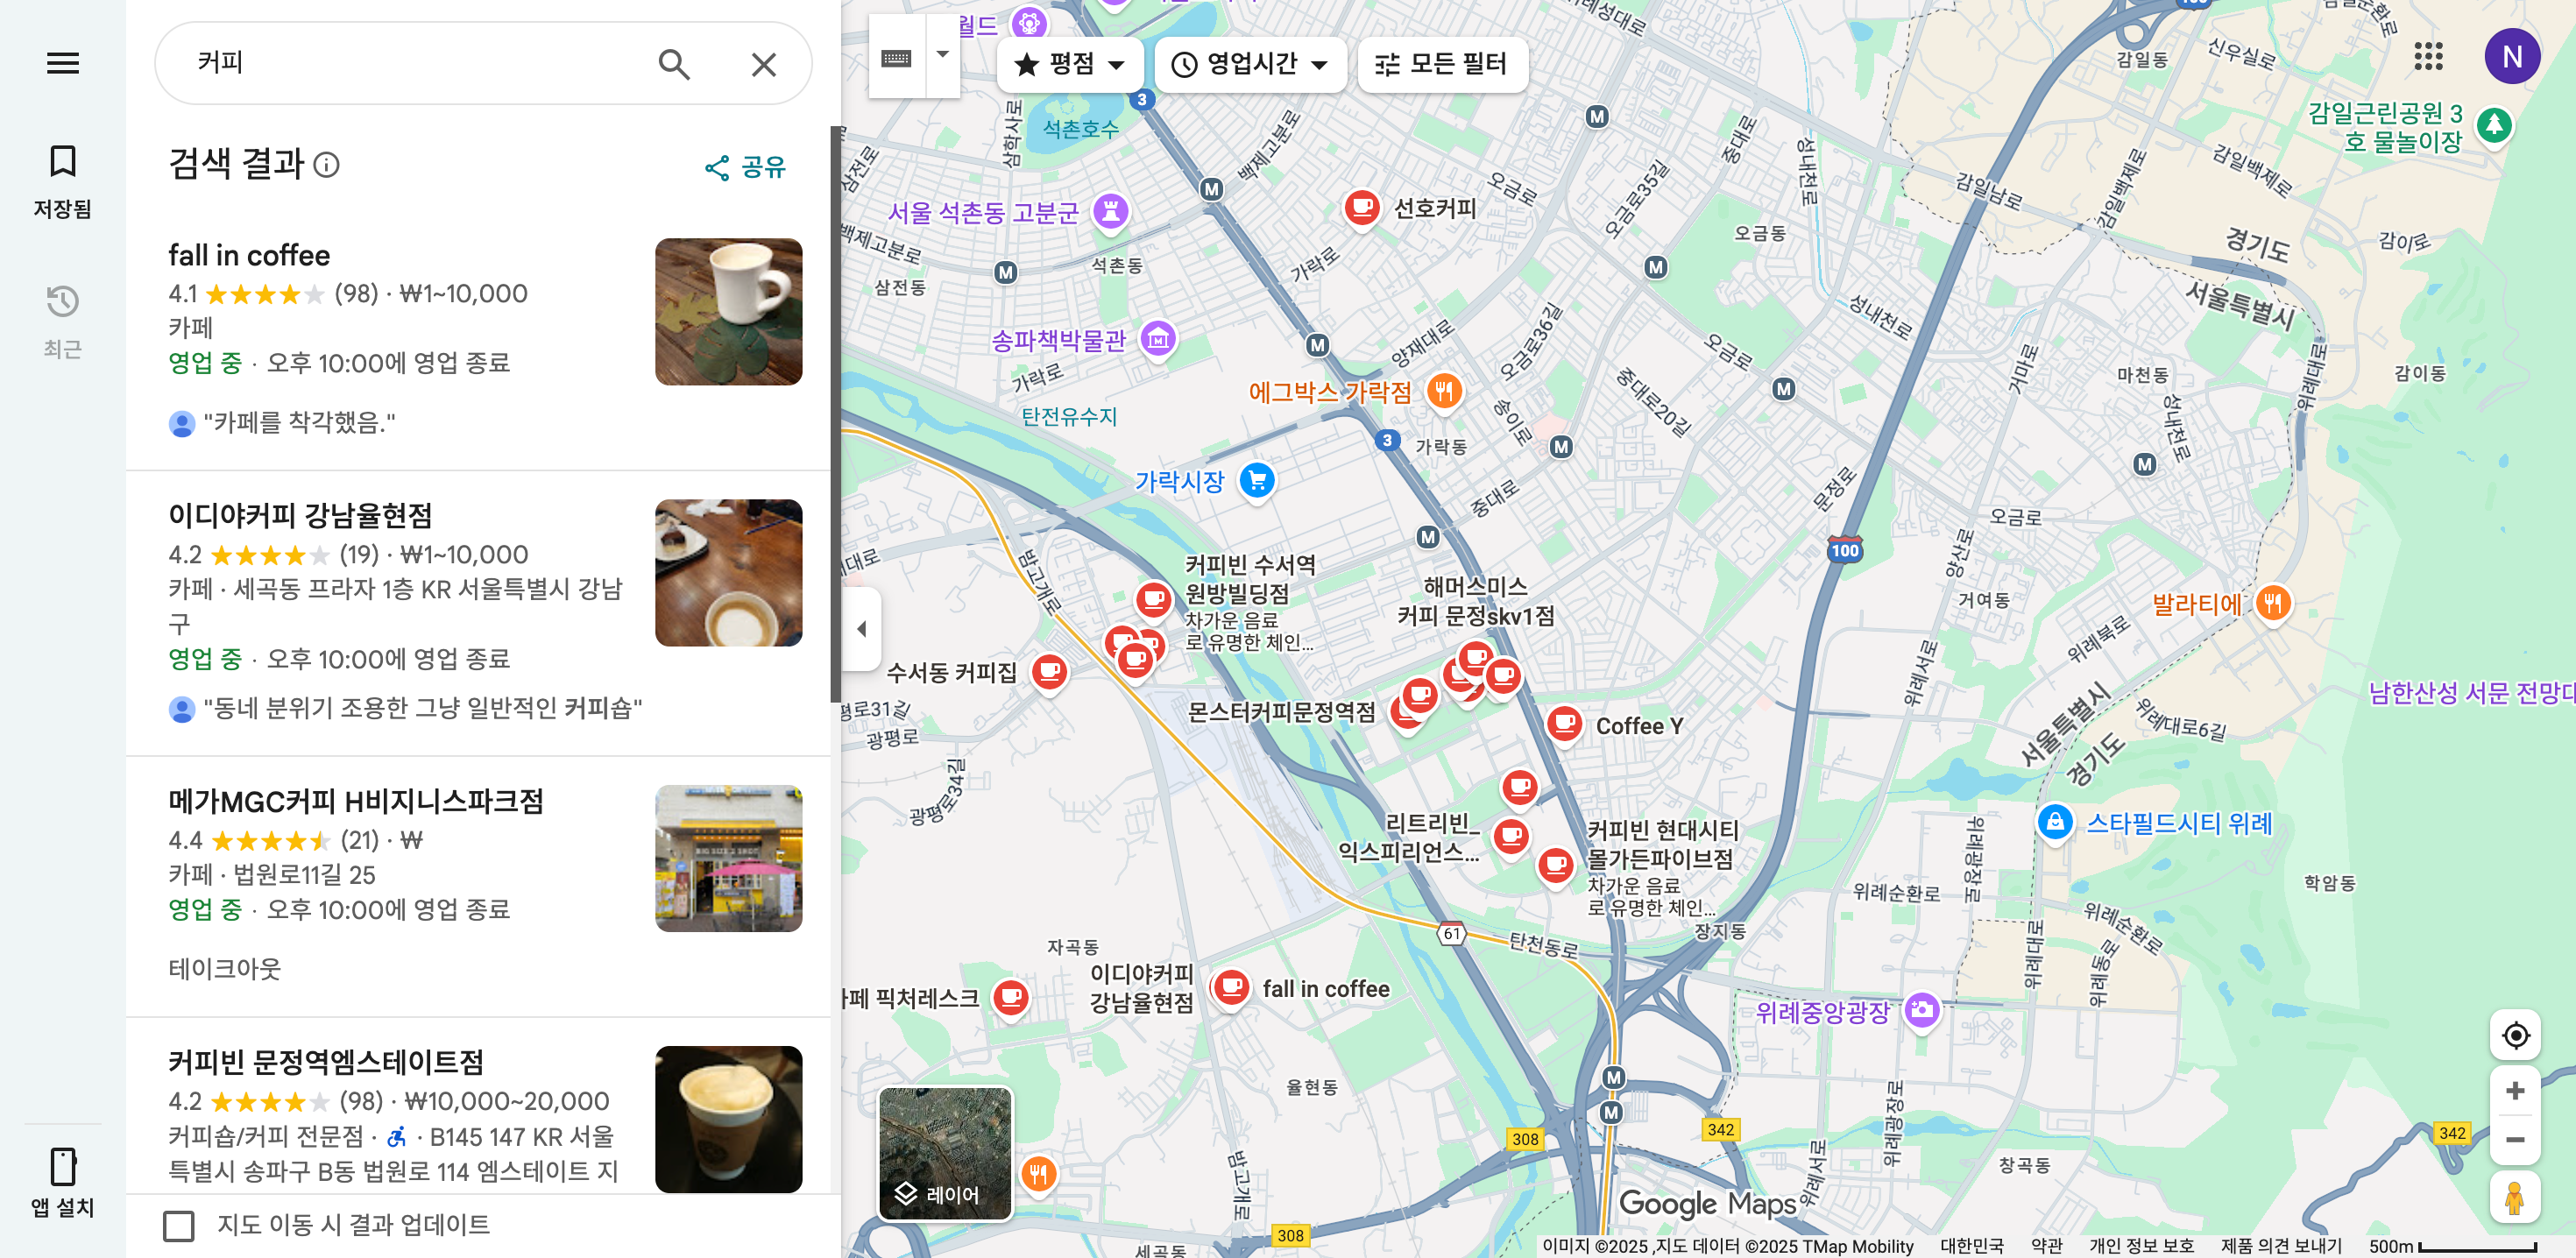Screen dimensions: 2576x1258
Task: Click the results panel scrollbar
Action: pos(835,414)
